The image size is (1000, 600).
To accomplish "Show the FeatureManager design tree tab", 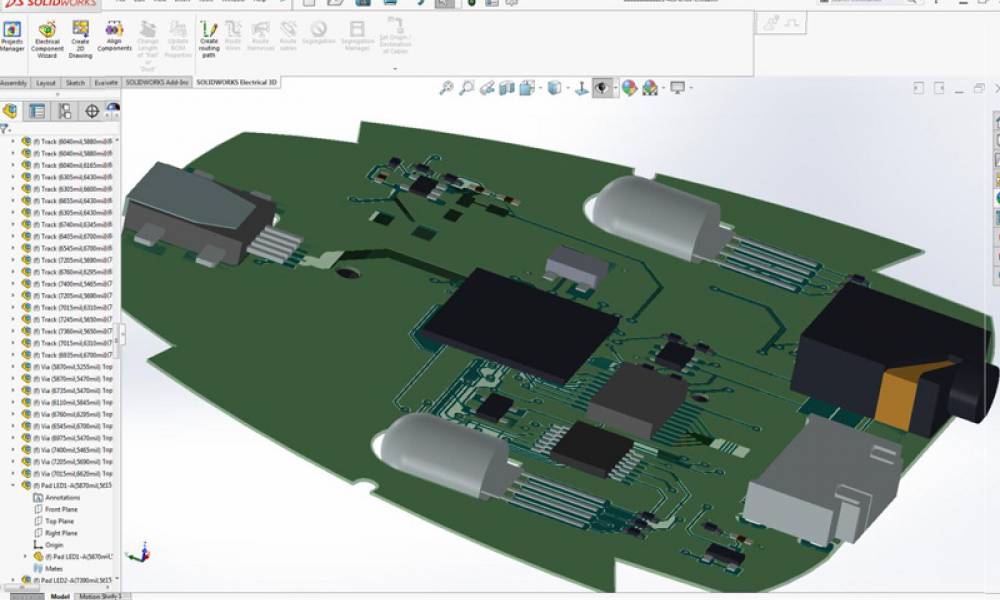I will 10,111.
